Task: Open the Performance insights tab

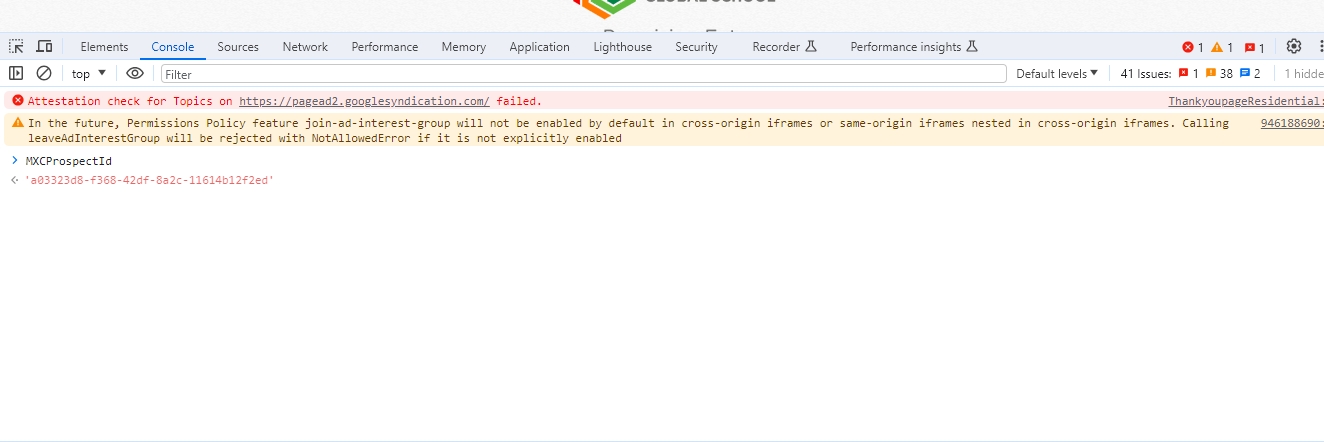Action: 914,47
